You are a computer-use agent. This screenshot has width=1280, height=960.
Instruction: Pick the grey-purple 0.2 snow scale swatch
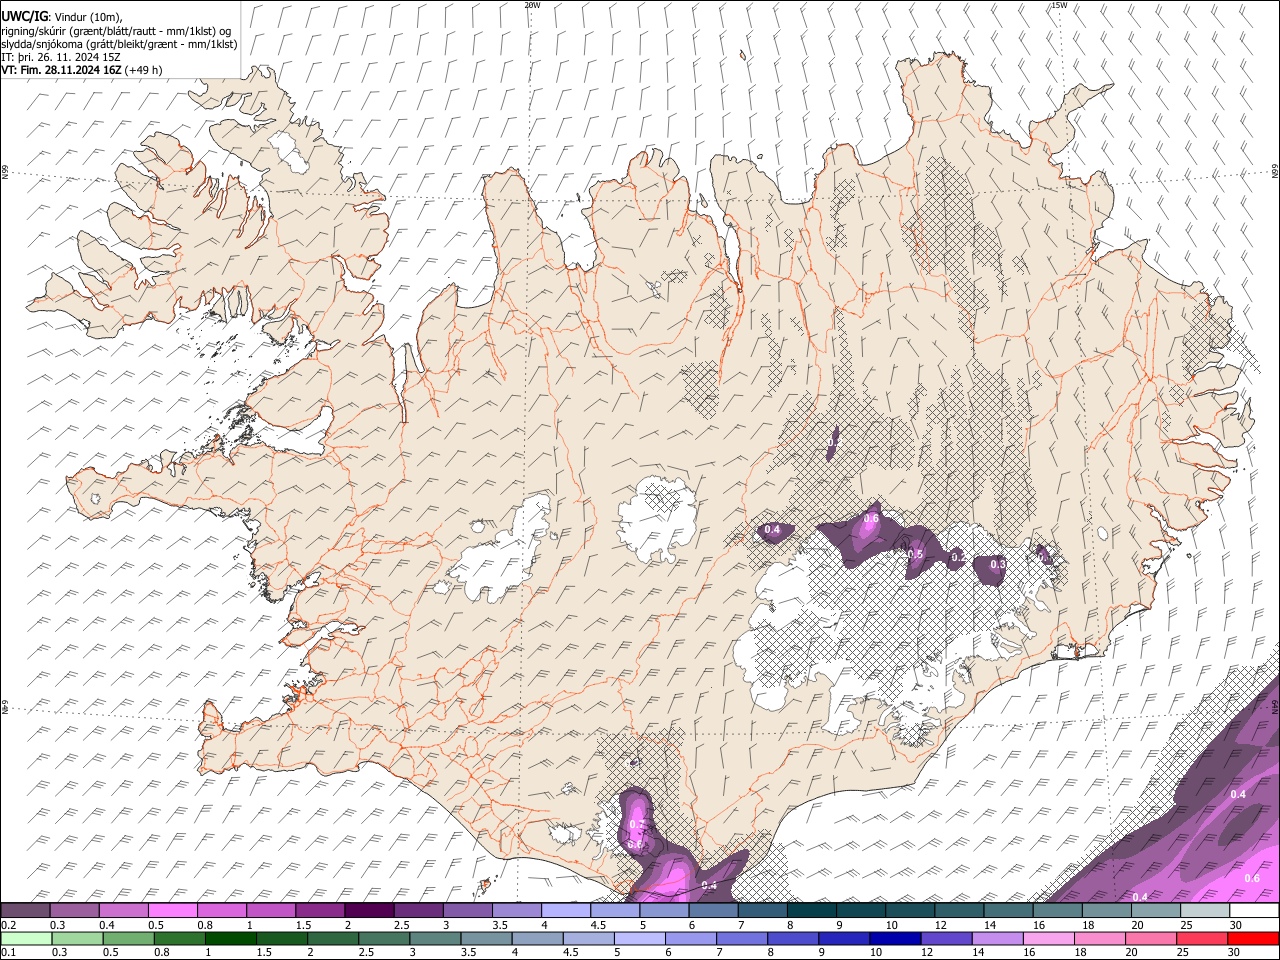tap(25, 911)
